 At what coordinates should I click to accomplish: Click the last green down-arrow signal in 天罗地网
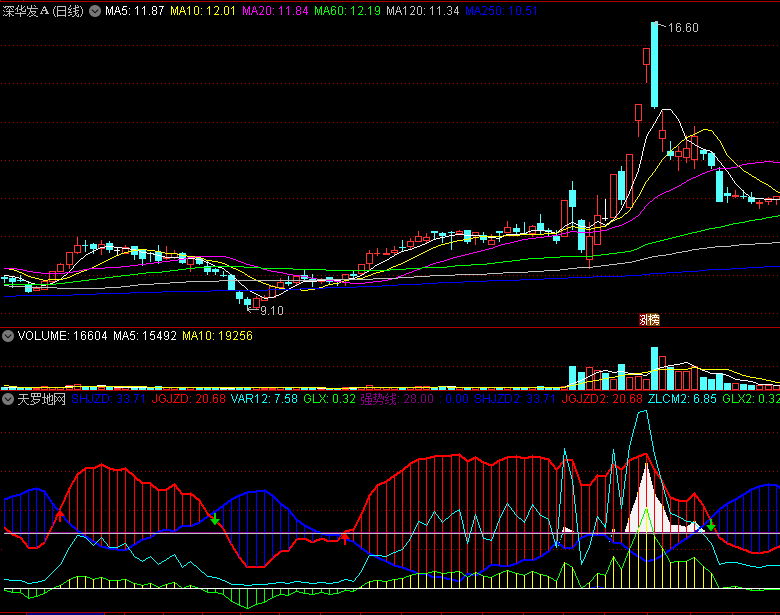pyautogui.click(x=711, y=524)
